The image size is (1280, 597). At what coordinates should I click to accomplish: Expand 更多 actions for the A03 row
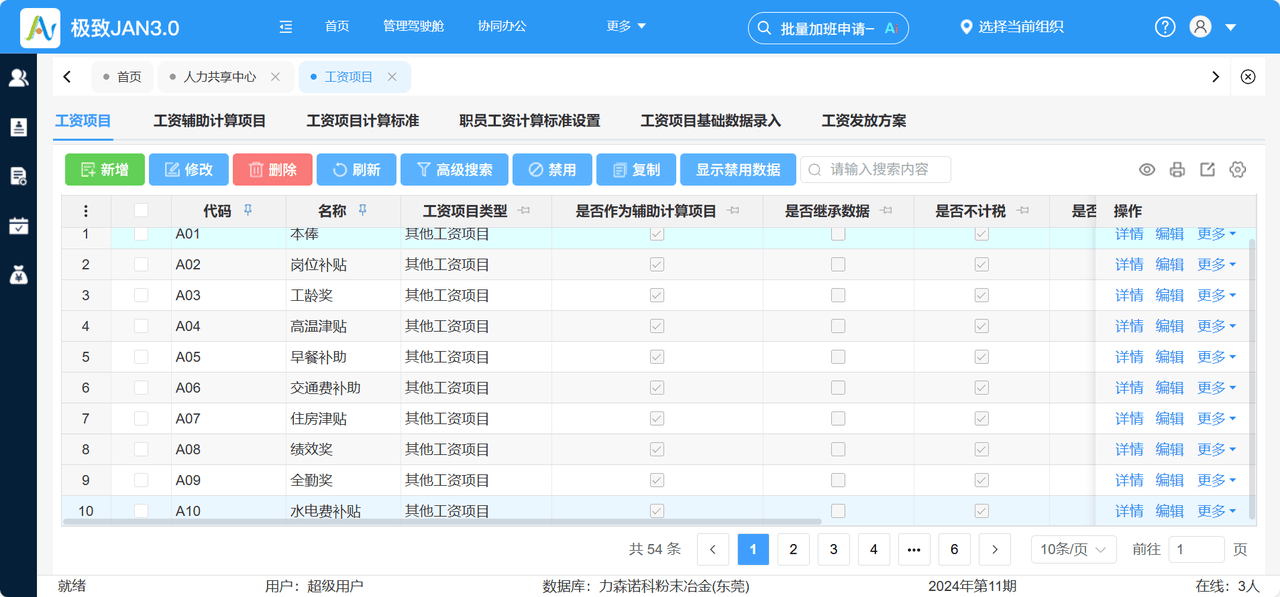[x=1216, y=295]
